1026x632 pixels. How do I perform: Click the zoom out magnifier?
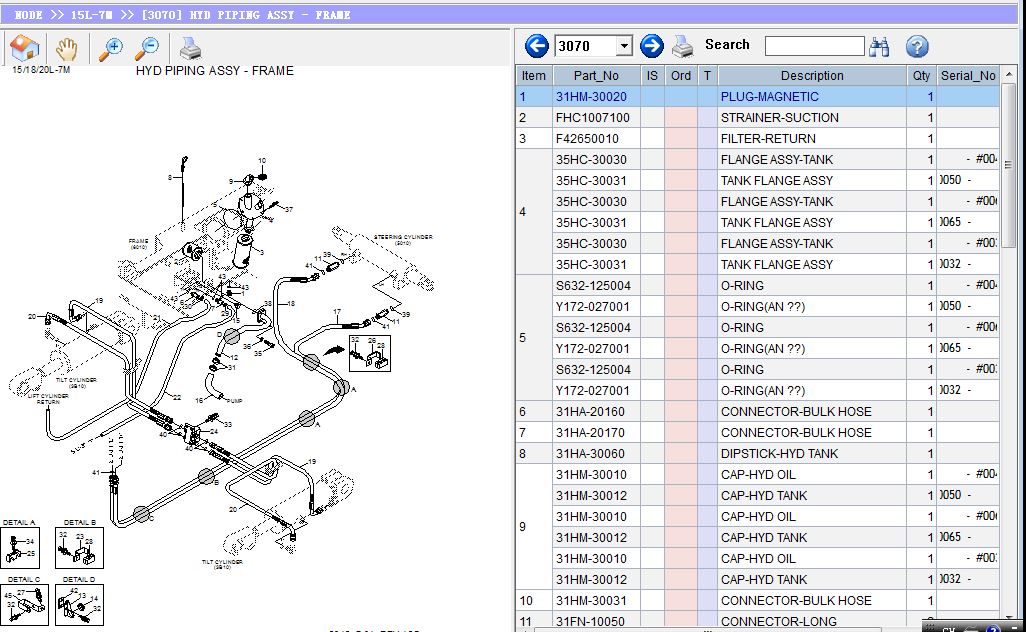[147, 47]
